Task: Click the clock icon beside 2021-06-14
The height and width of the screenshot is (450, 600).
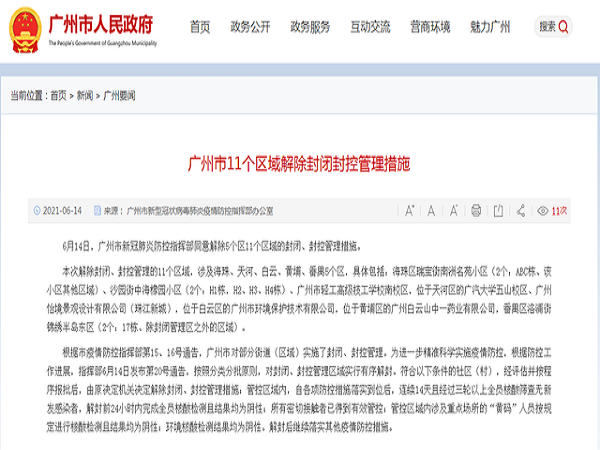Action: tap(37, 211)
